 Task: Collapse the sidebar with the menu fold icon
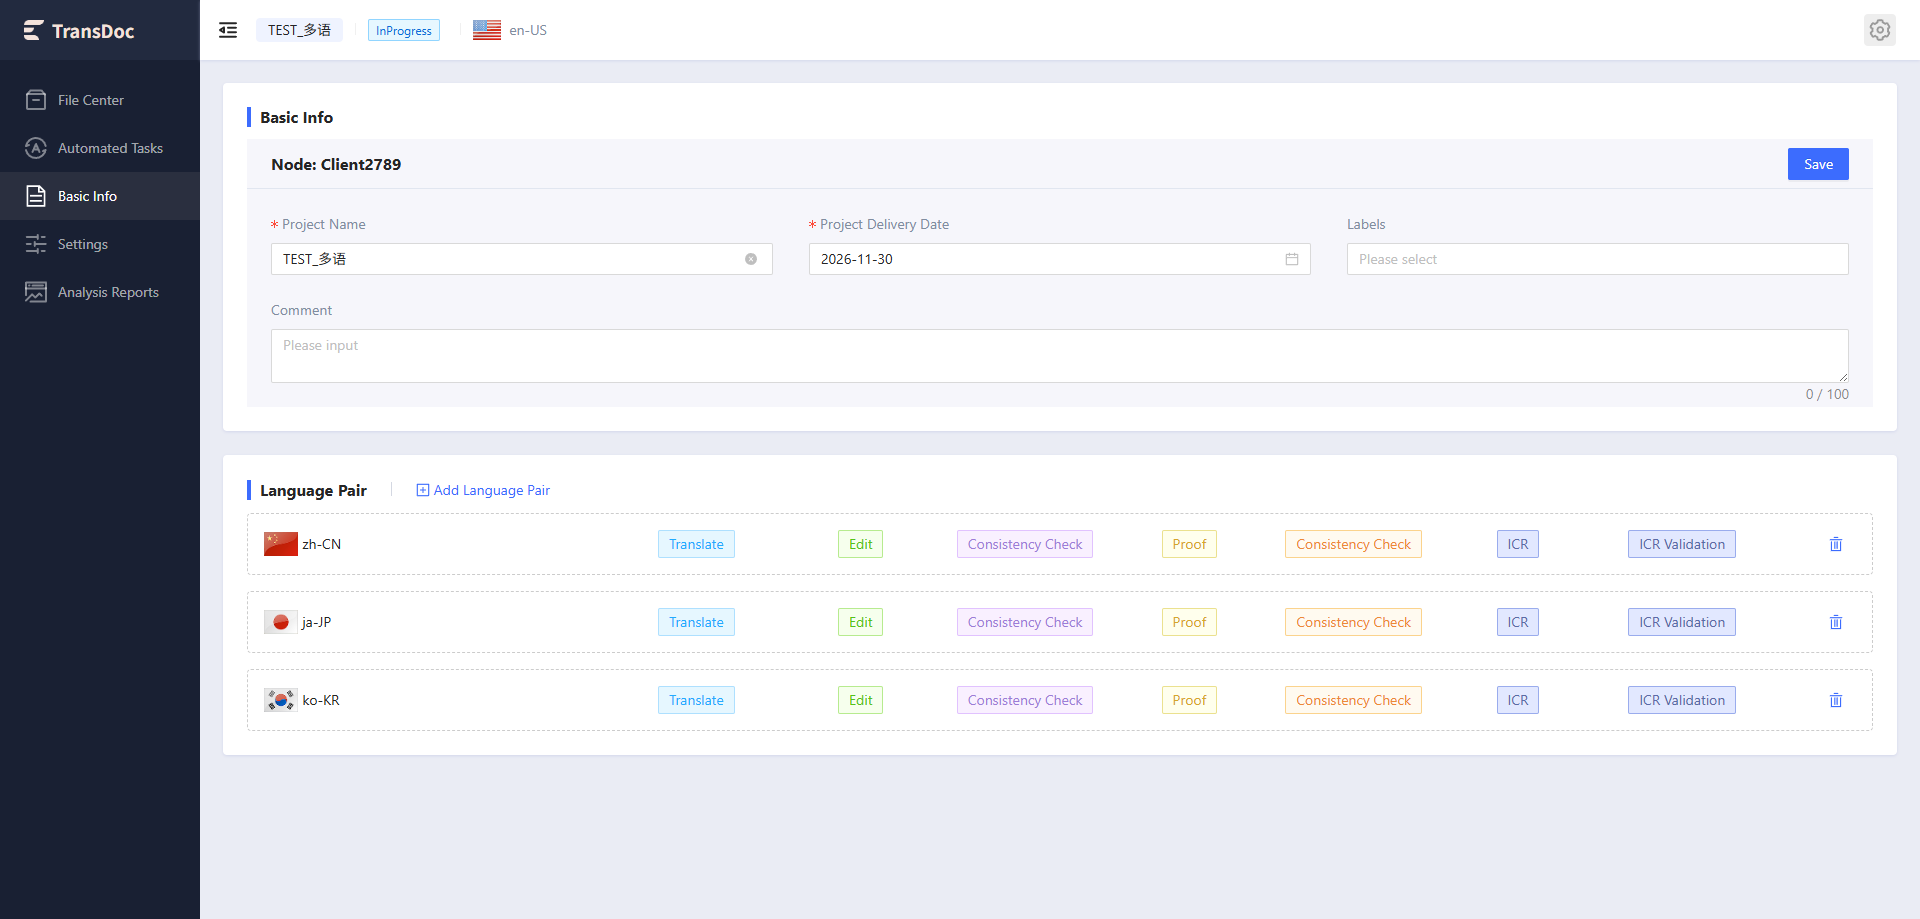click(228, 30)
